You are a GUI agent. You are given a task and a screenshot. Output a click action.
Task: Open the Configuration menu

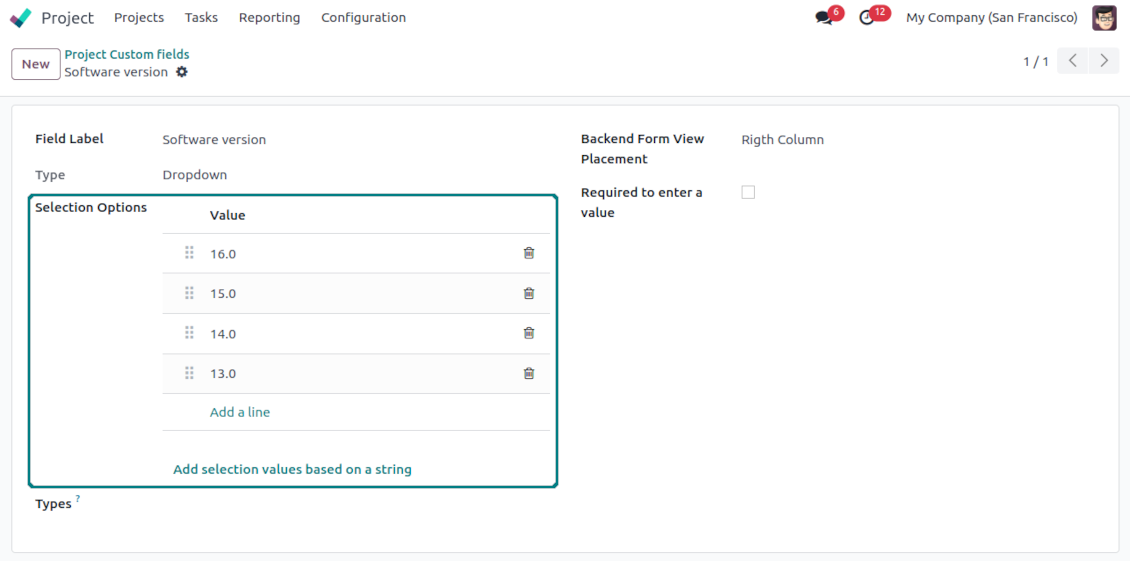pos(363,18)
